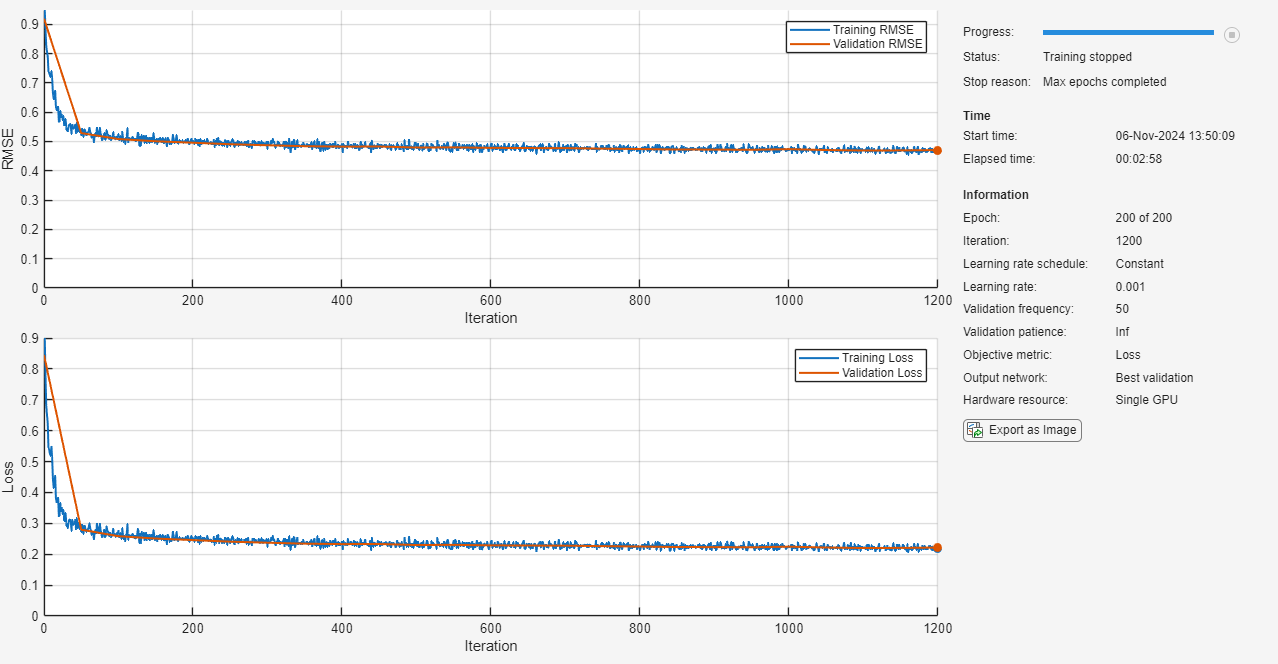Click the Learning rate value 0.001
The width and height of the screenshot is (1278, 664).
click(x=1130, y=287)
